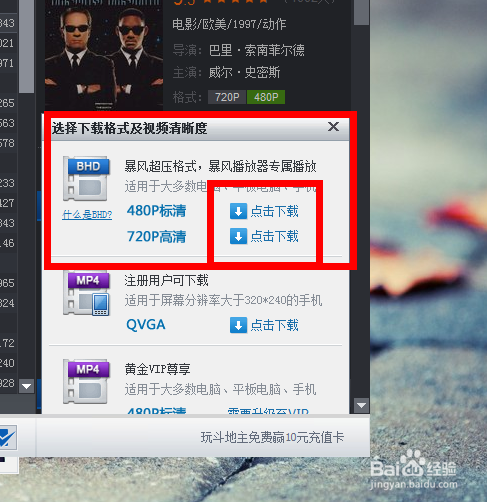Viewport: 487px width, 502px height.
Task: Click the 720P高清 download arrow icon
Action: pyautogui.click(x=238, y=236)
